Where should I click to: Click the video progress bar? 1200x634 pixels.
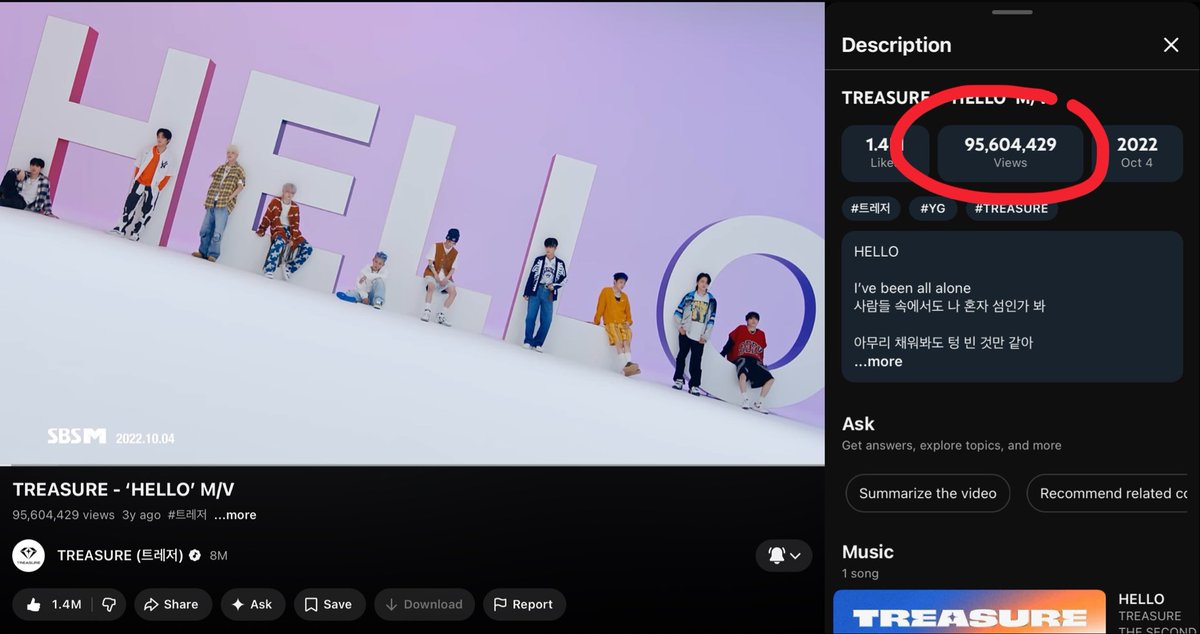tap(412, 465)
